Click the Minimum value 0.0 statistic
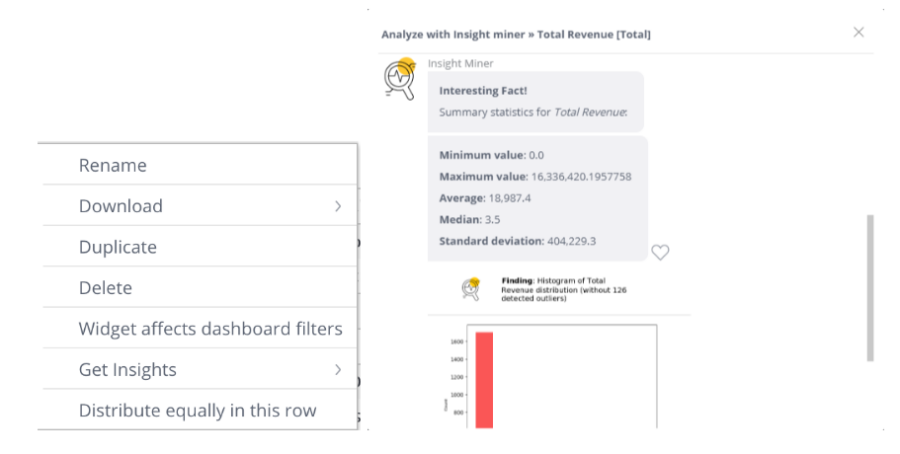The width and height of the screenshot is (900, 454). coord(491,155)
